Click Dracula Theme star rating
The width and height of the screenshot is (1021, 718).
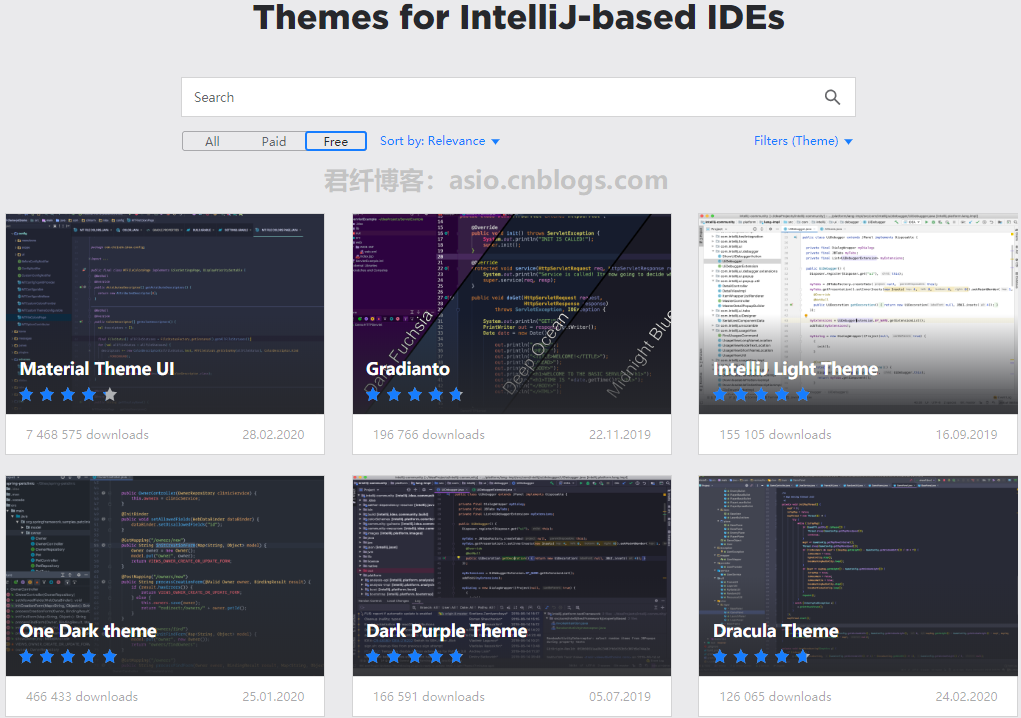(x=761, y=656)
